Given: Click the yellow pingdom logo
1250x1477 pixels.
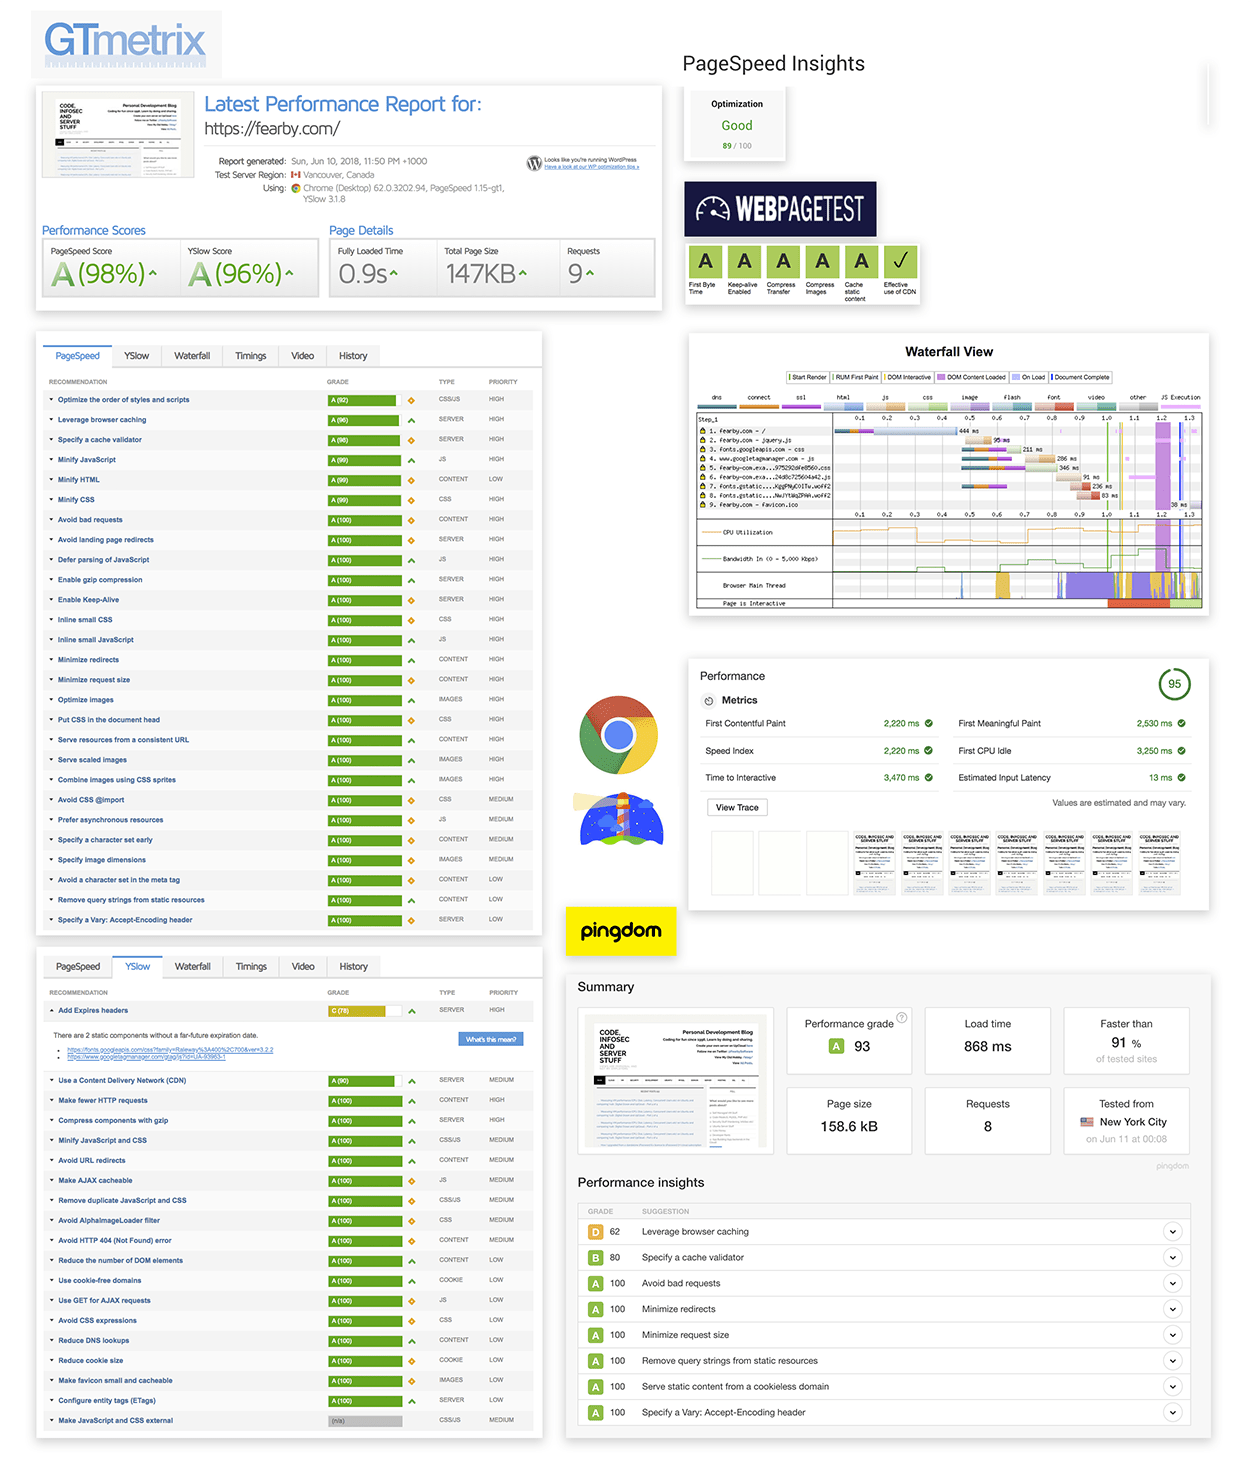Looking at the screenshot, I should point(621,931).
